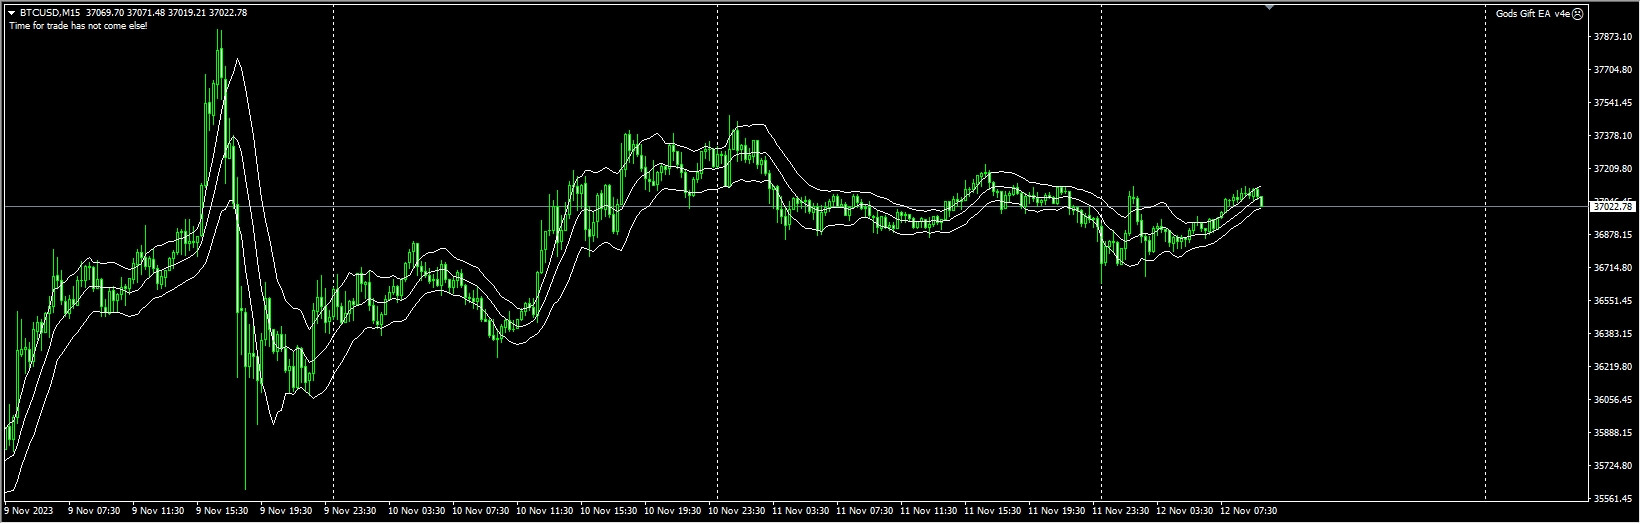The image size is (1641, 524).
Task: Click the 35724.80 price axis label
Action: pos(1612,466)
